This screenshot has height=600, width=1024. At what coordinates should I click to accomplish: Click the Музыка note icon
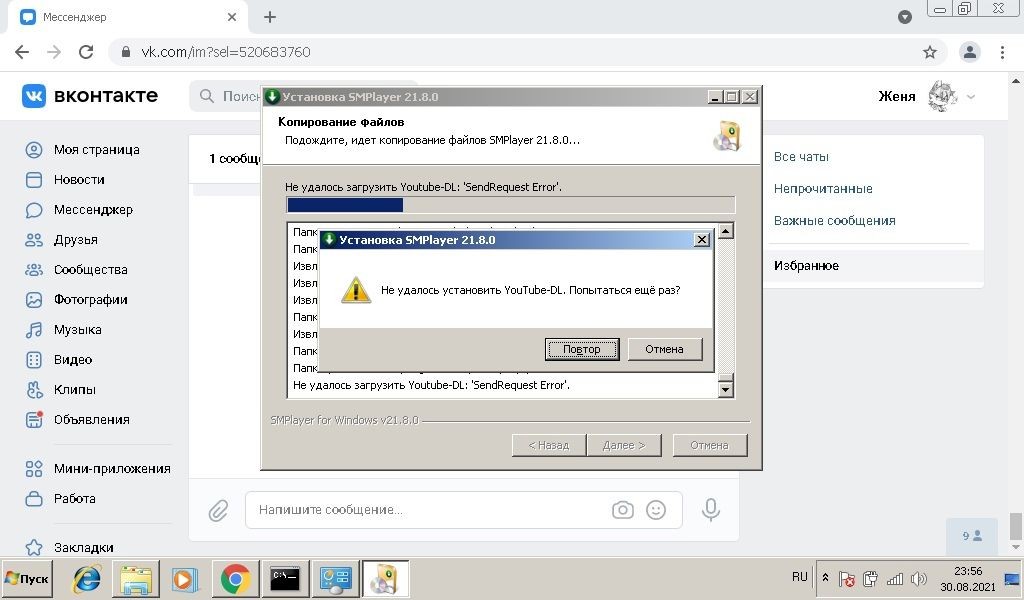coord(34,330)
